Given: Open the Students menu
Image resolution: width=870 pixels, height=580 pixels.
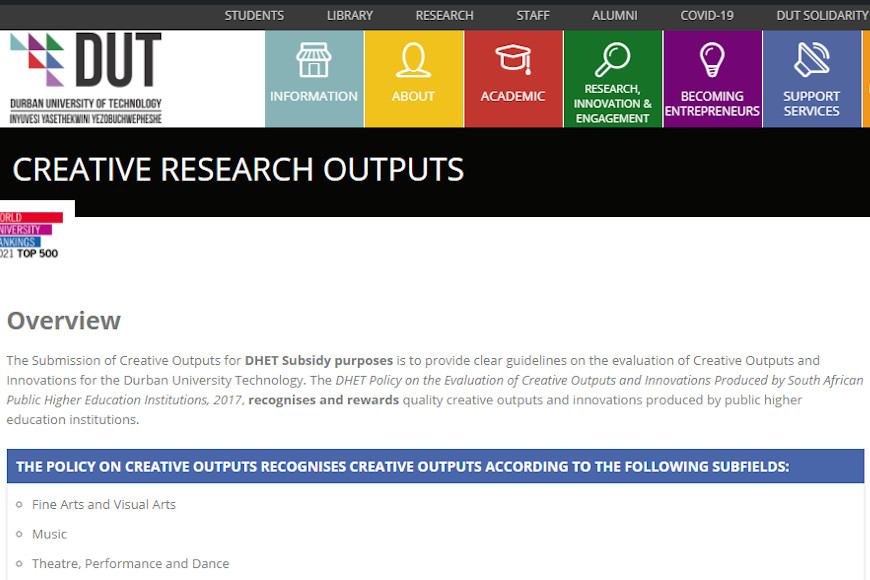Looking at the screenshot, I should [x=254, y=16].
